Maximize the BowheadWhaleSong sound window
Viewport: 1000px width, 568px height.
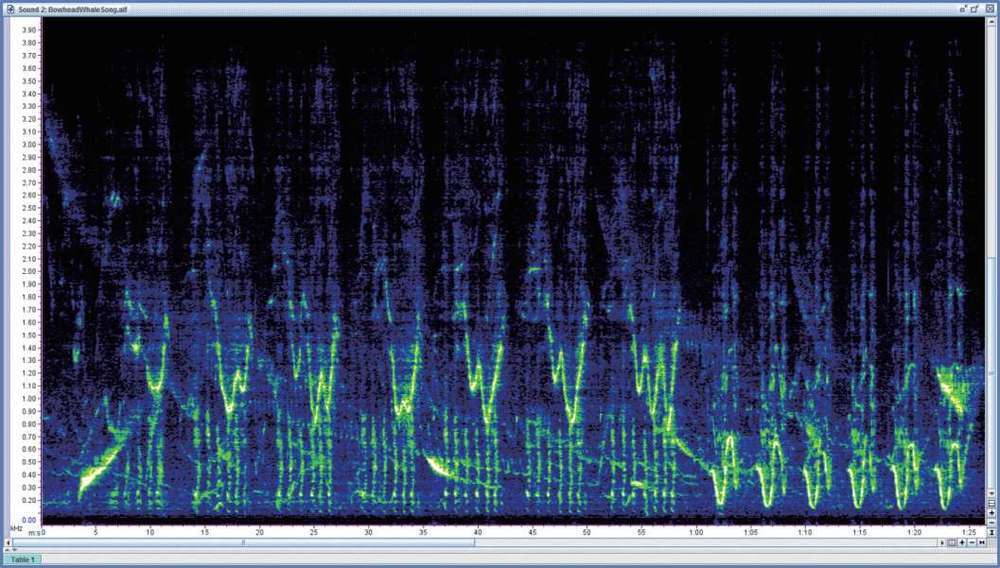click(976, 7)
